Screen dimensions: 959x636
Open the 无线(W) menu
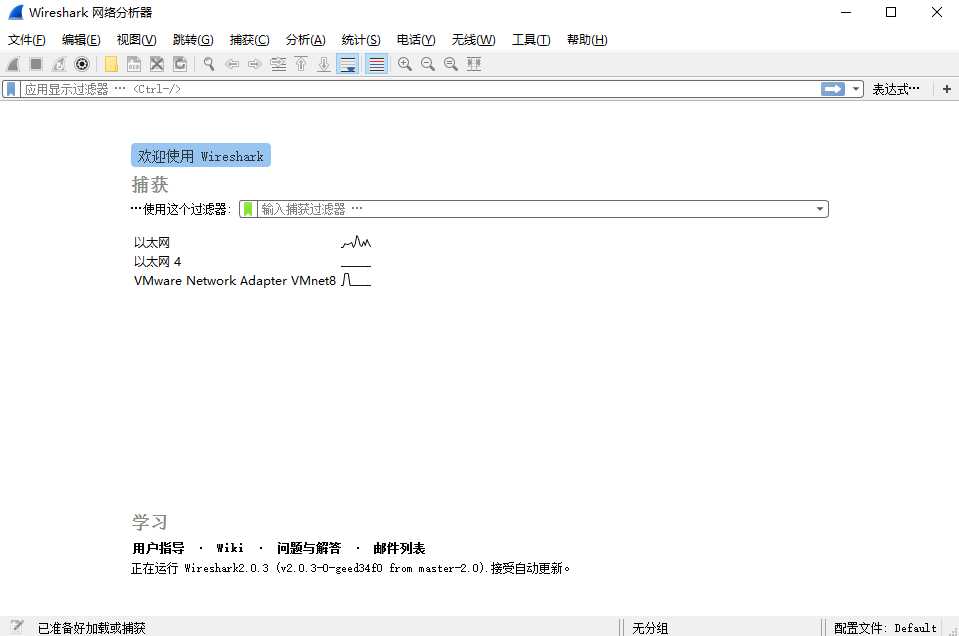(473, 40)
